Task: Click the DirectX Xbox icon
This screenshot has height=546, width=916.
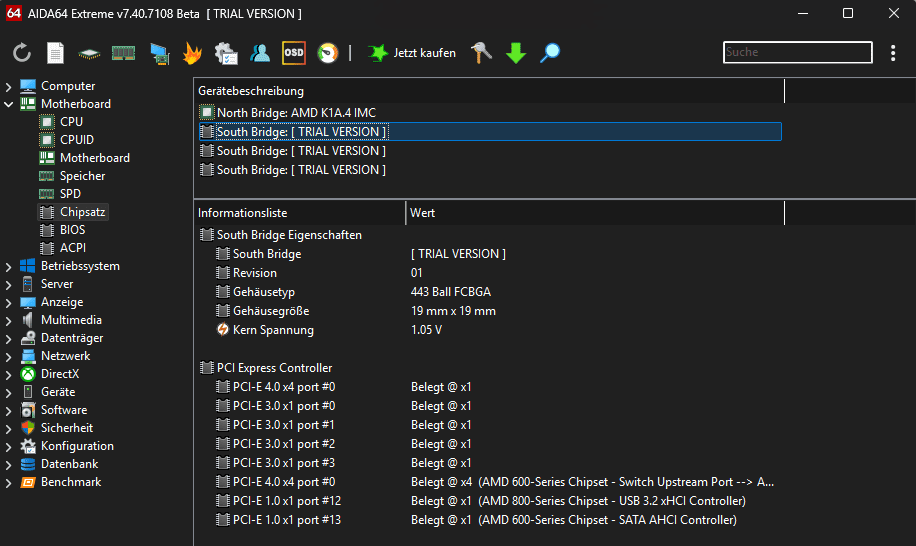Action: 27,374
